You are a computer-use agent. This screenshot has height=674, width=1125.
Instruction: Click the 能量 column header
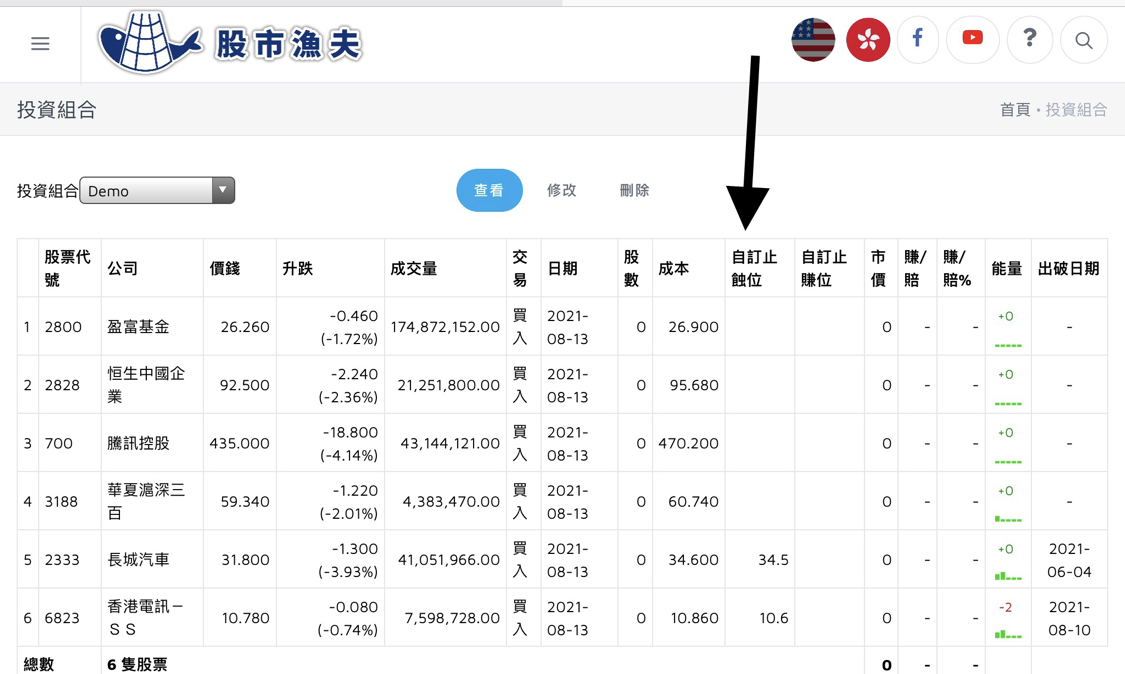click(x=1007, y=268)
